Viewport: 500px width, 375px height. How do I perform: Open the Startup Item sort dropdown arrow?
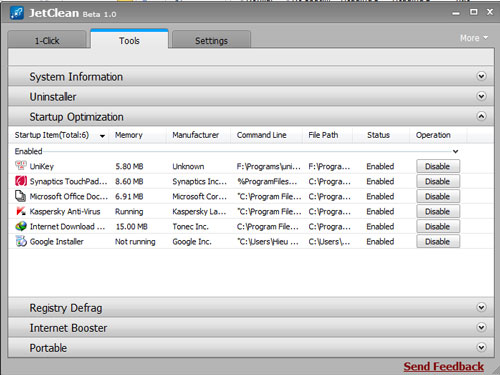(x=102, y=136)
